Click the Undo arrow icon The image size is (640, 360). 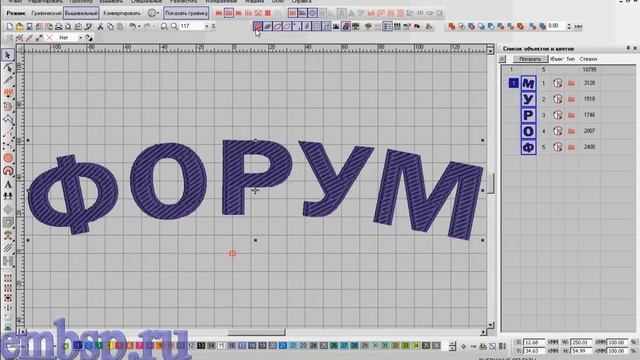132,27
